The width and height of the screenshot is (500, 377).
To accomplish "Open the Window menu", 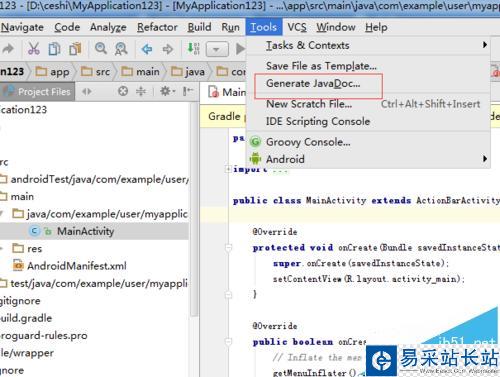I will (x=336, y=27).
